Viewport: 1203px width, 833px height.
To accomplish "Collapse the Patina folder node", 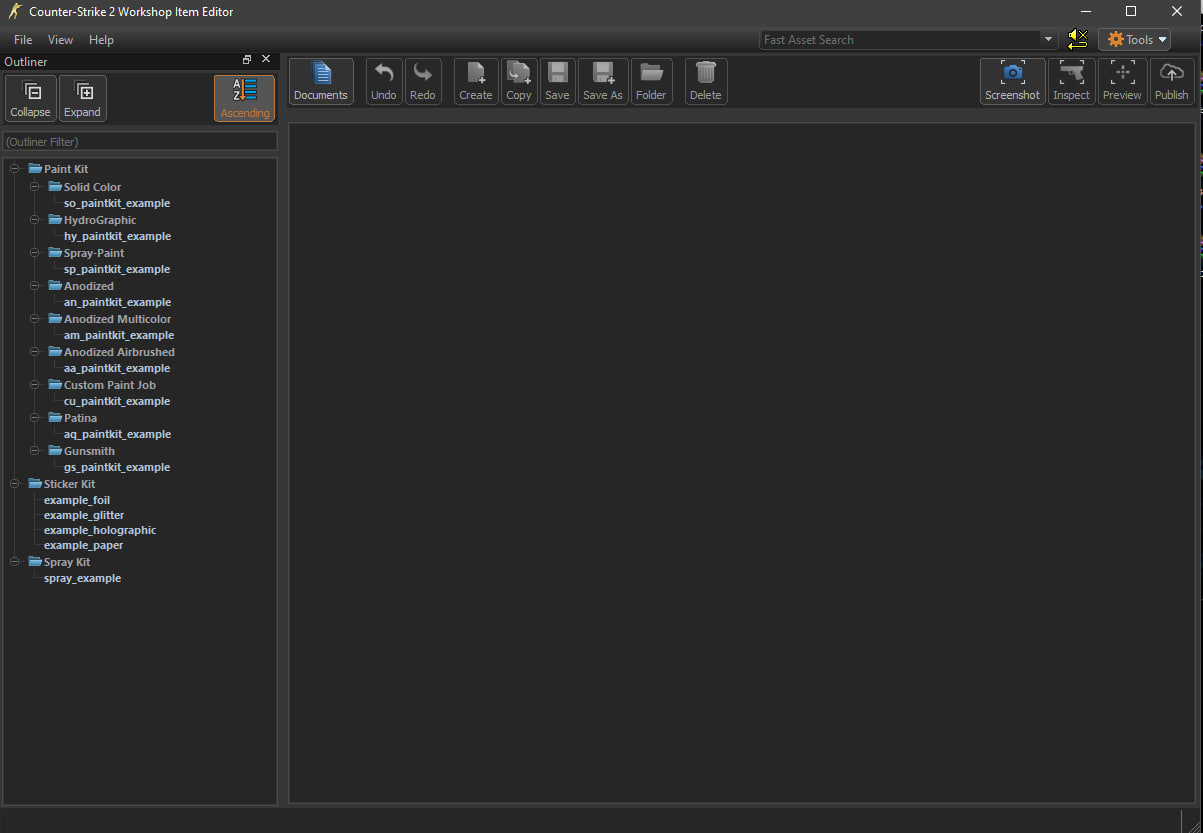I will 35,418.
